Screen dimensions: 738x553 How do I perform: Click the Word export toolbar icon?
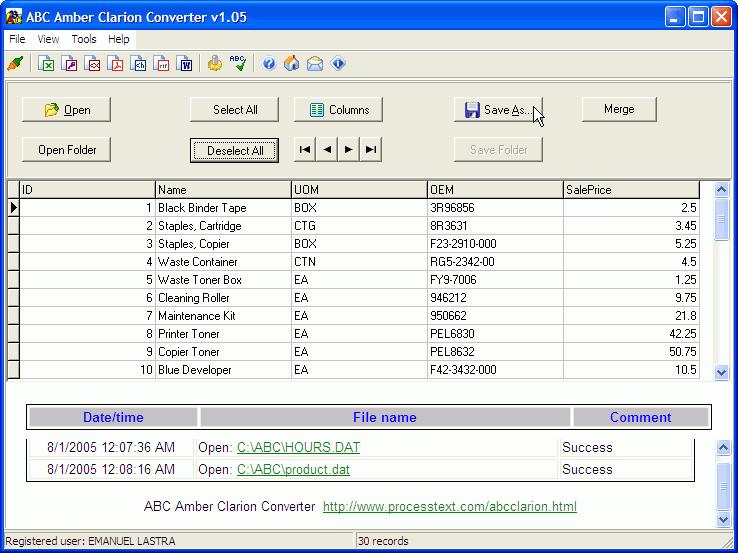point(185,64)
